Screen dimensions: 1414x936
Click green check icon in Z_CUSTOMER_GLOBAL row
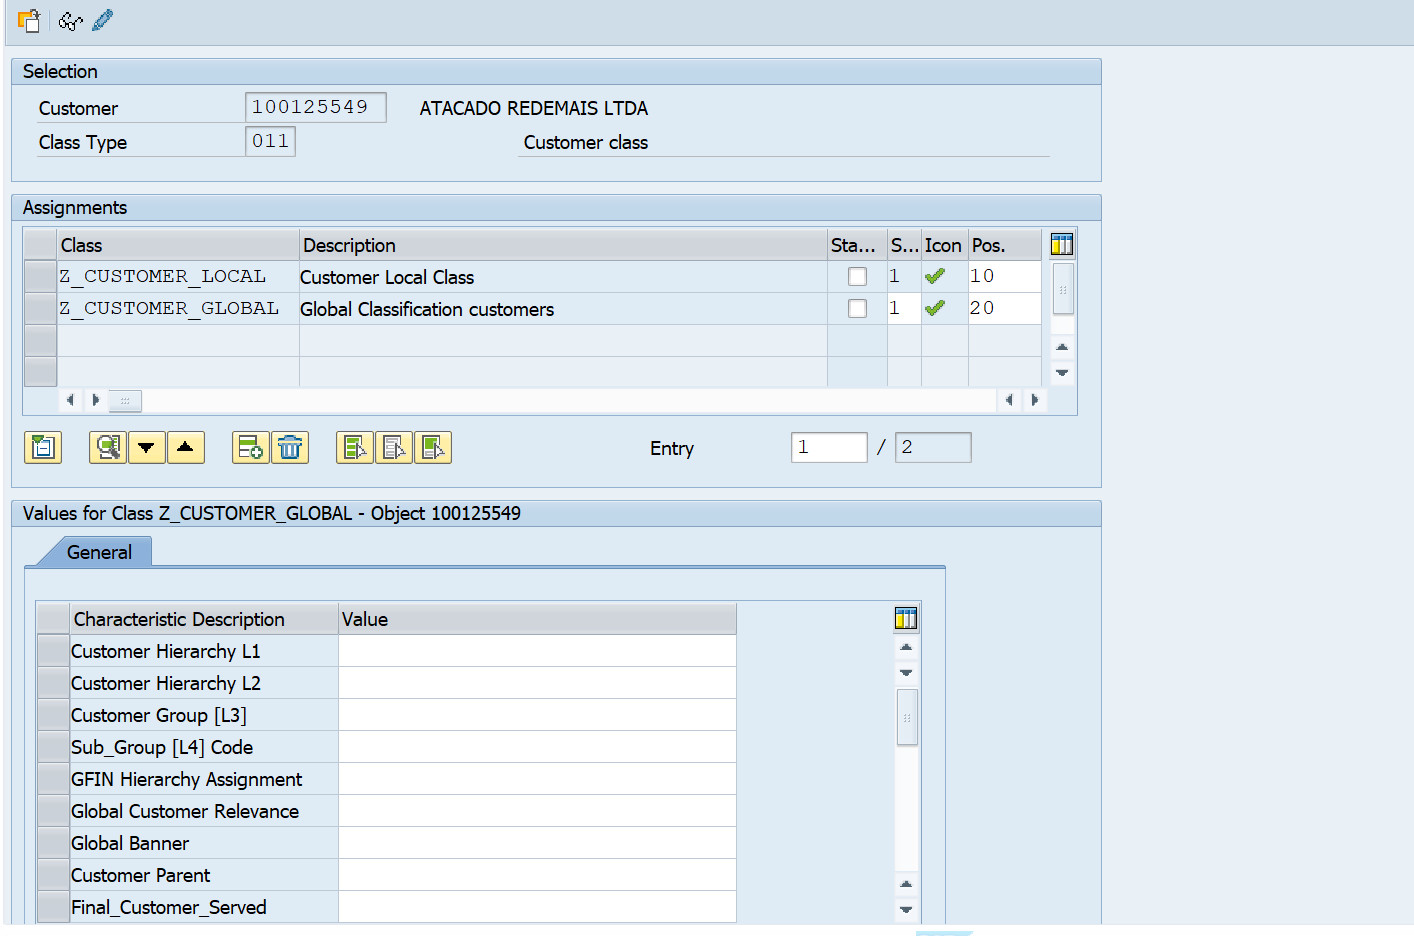tap(935, 308)
